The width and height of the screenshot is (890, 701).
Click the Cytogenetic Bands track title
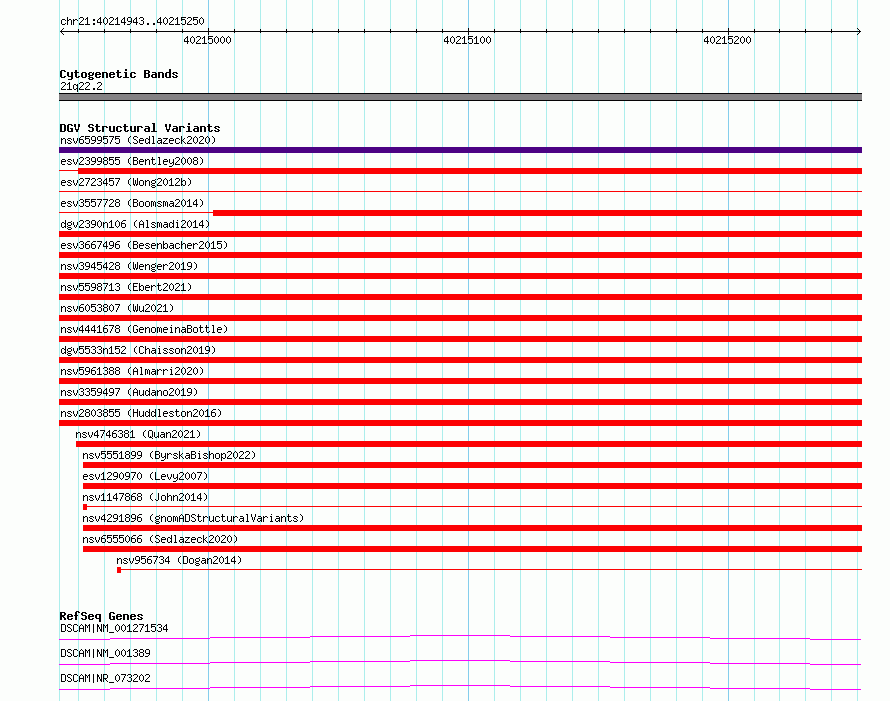pyautogui.click(x=119, y=74)
